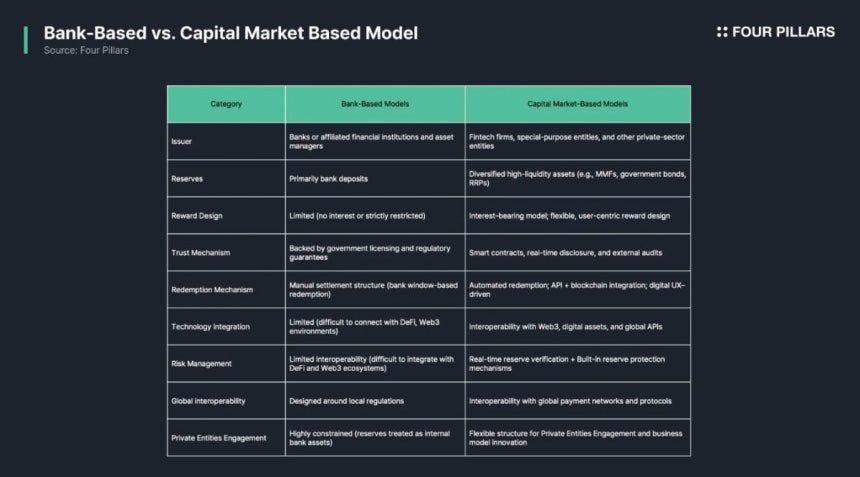The height and width of the screenshot is (477, 860).
Task: Click the title Bank-Based vs. Capital Market Based Model
Action: click(x=230, y=33)
